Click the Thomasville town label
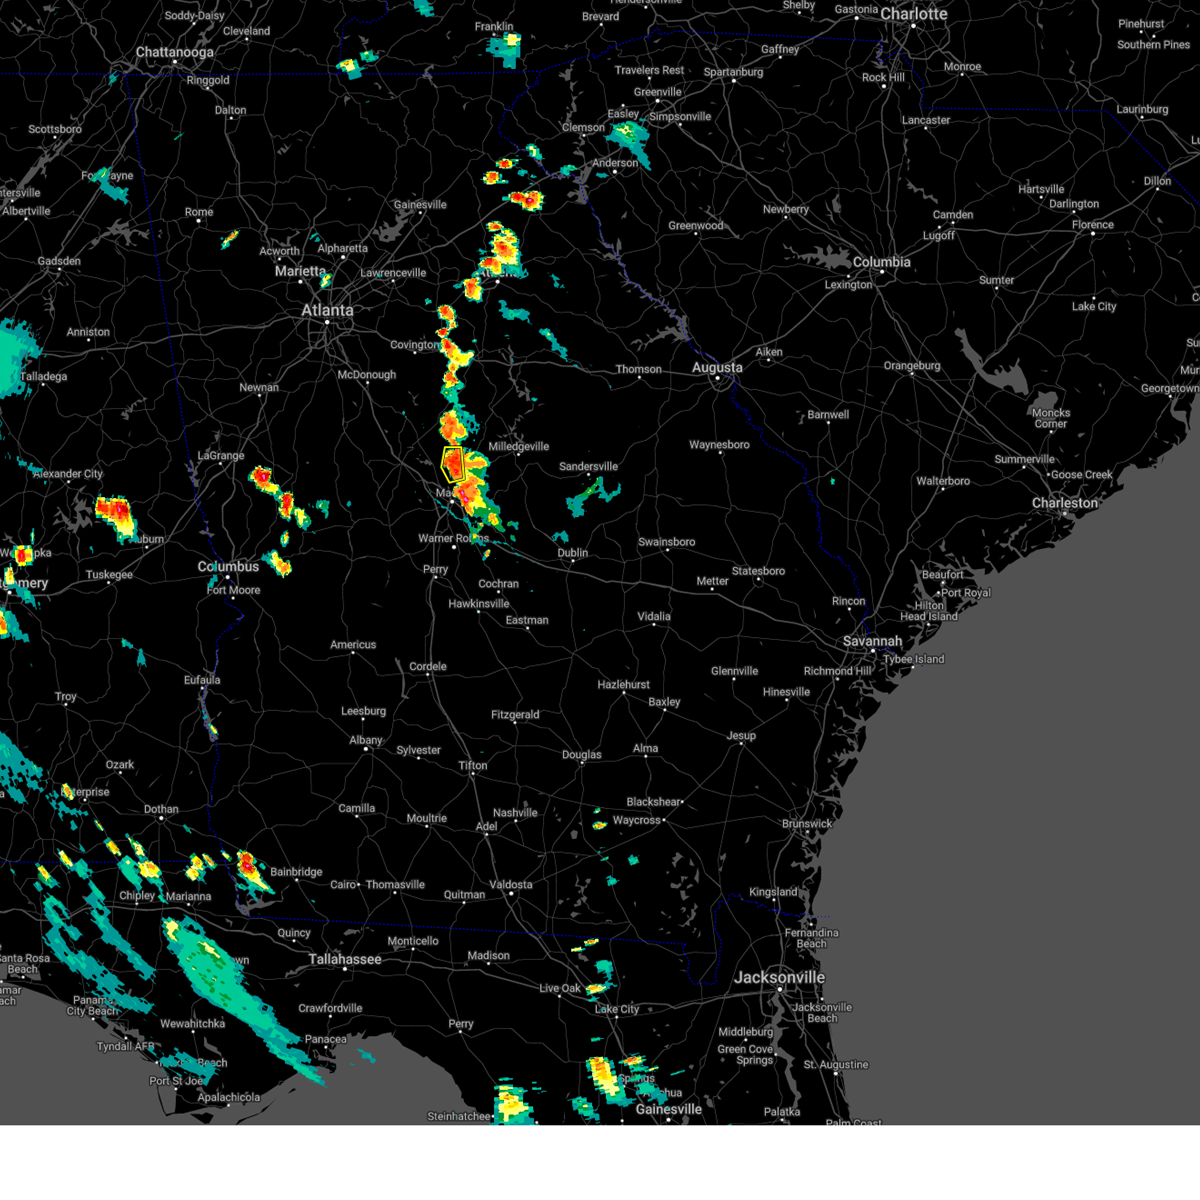The image size is (1200, 1200). point(395,885)
